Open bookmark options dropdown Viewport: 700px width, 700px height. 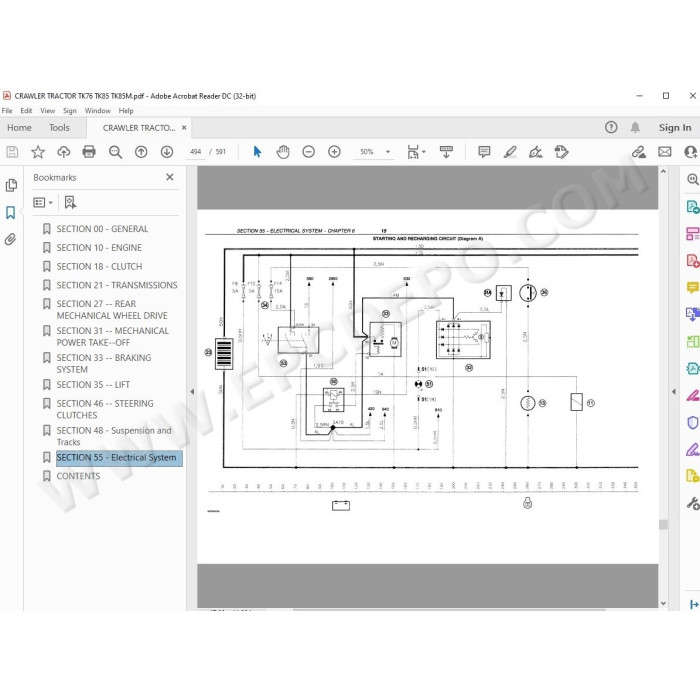[43, 203]
